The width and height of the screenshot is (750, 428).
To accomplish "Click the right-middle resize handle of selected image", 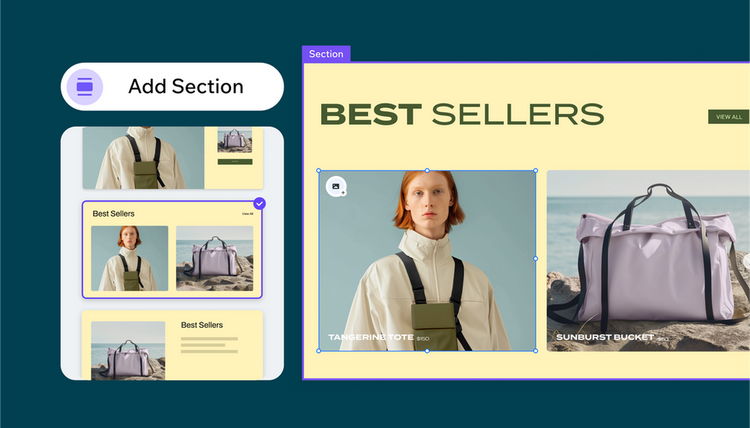I will click(x=536, y=259).
